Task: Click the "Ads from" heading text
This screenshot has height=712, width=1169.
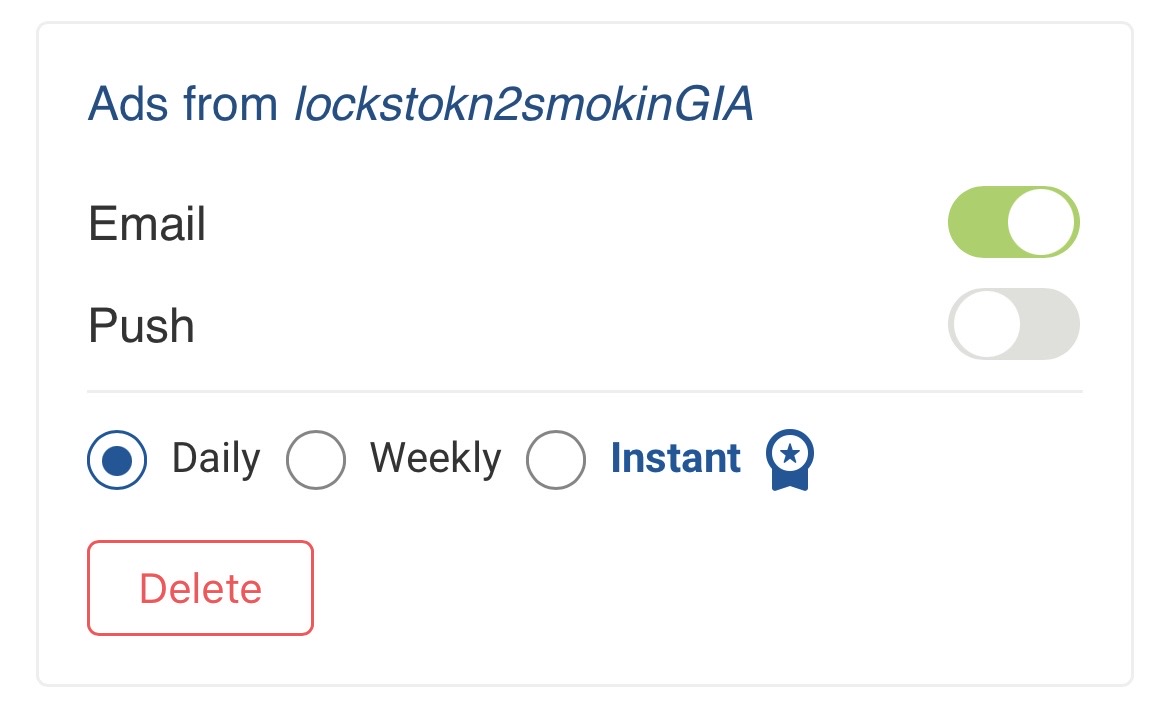Action: [x=183, y=105]
